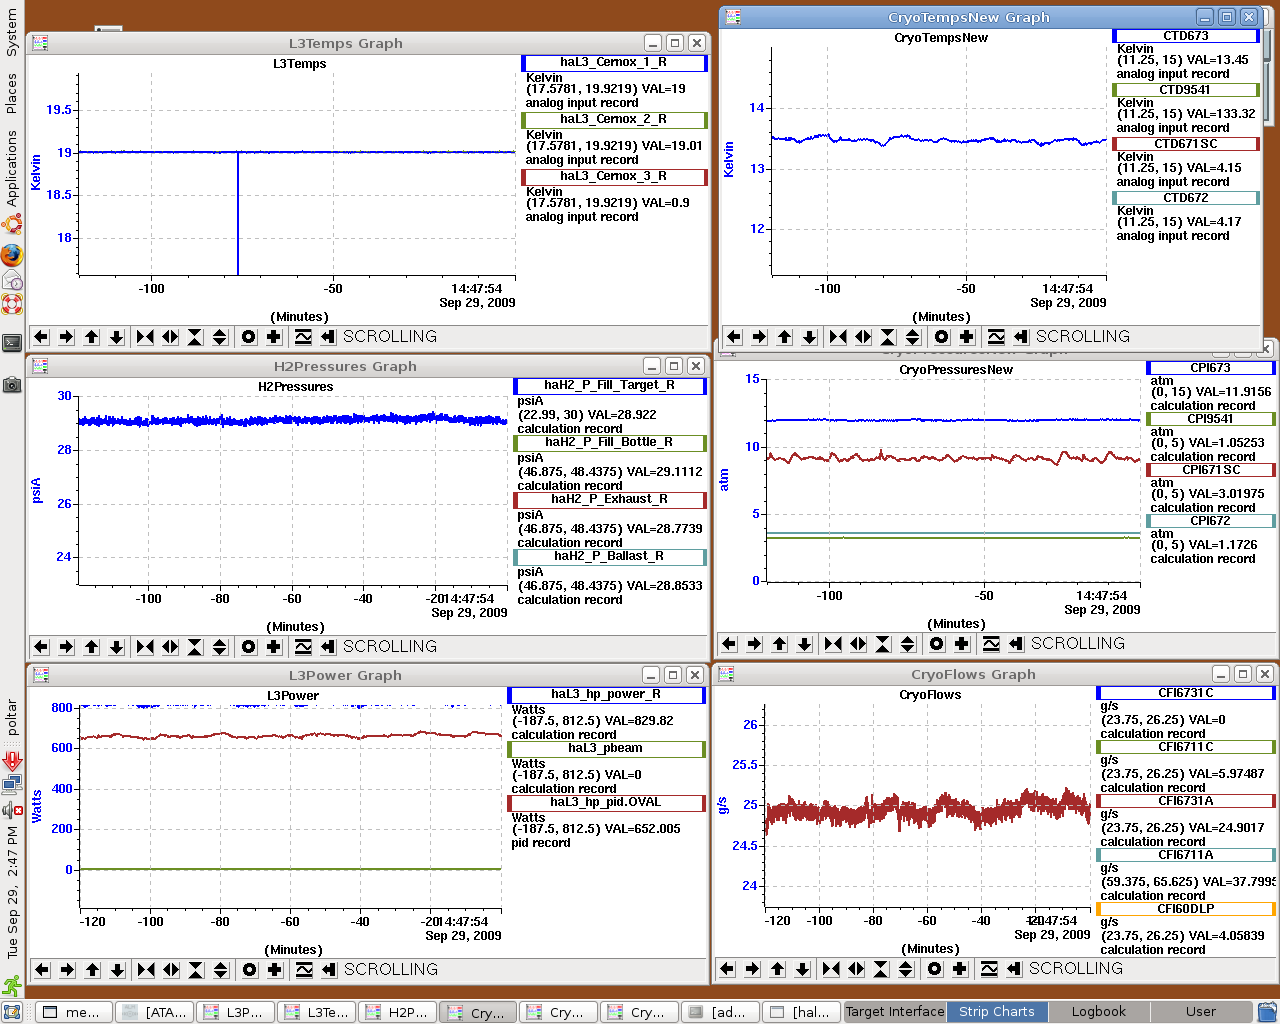The image size is (1280, 1024).
Task: Switch to the User workspace
Action: [1201, 1012]
